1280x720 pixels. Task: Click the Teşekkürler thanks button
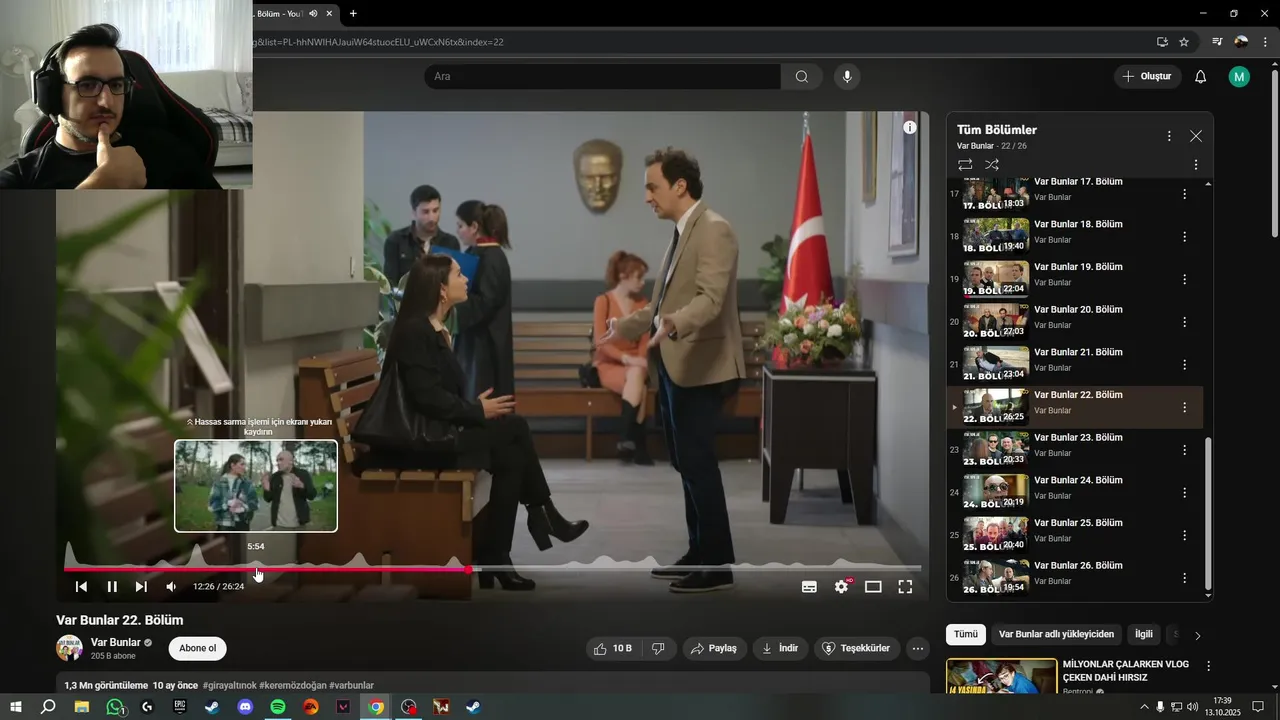(857, 648)
